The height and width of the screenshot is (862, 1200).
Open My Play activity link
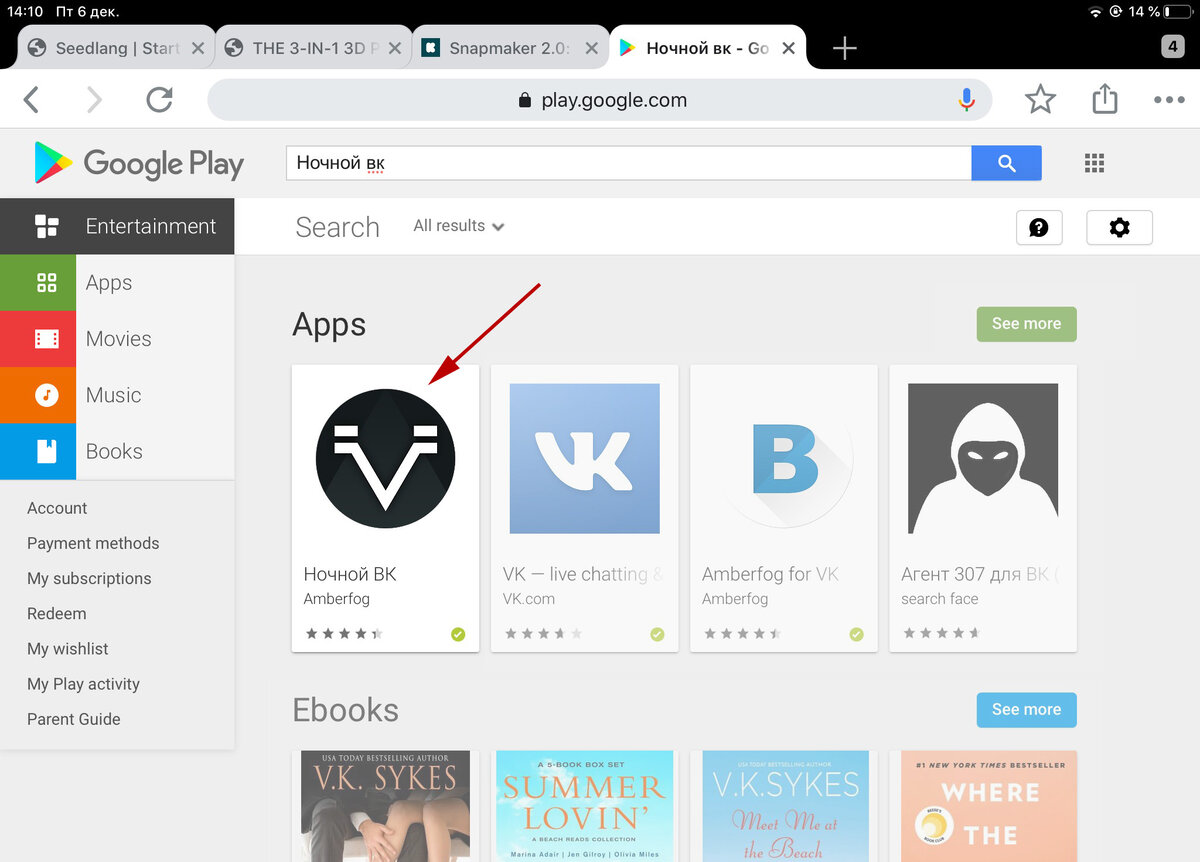click(83, 684)
